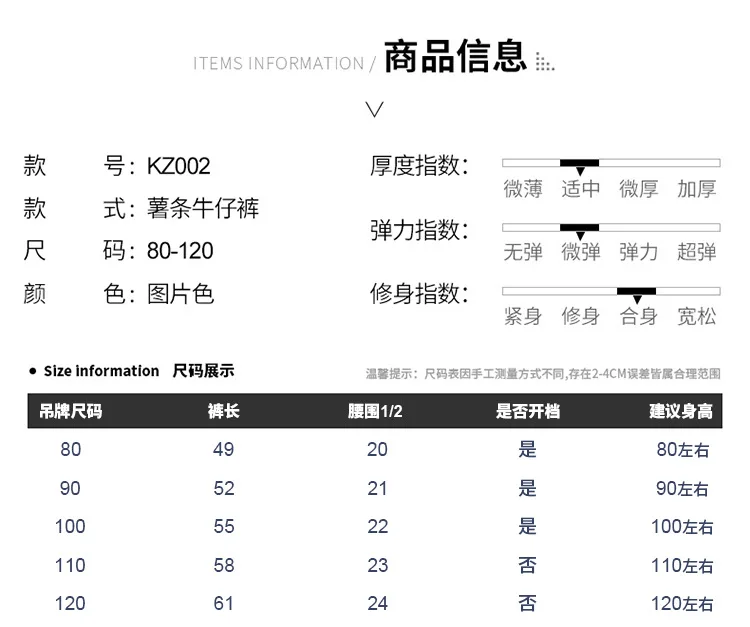Click the 120左右 height cell
This screenshot has height=627, width=750.
[683, 604]
